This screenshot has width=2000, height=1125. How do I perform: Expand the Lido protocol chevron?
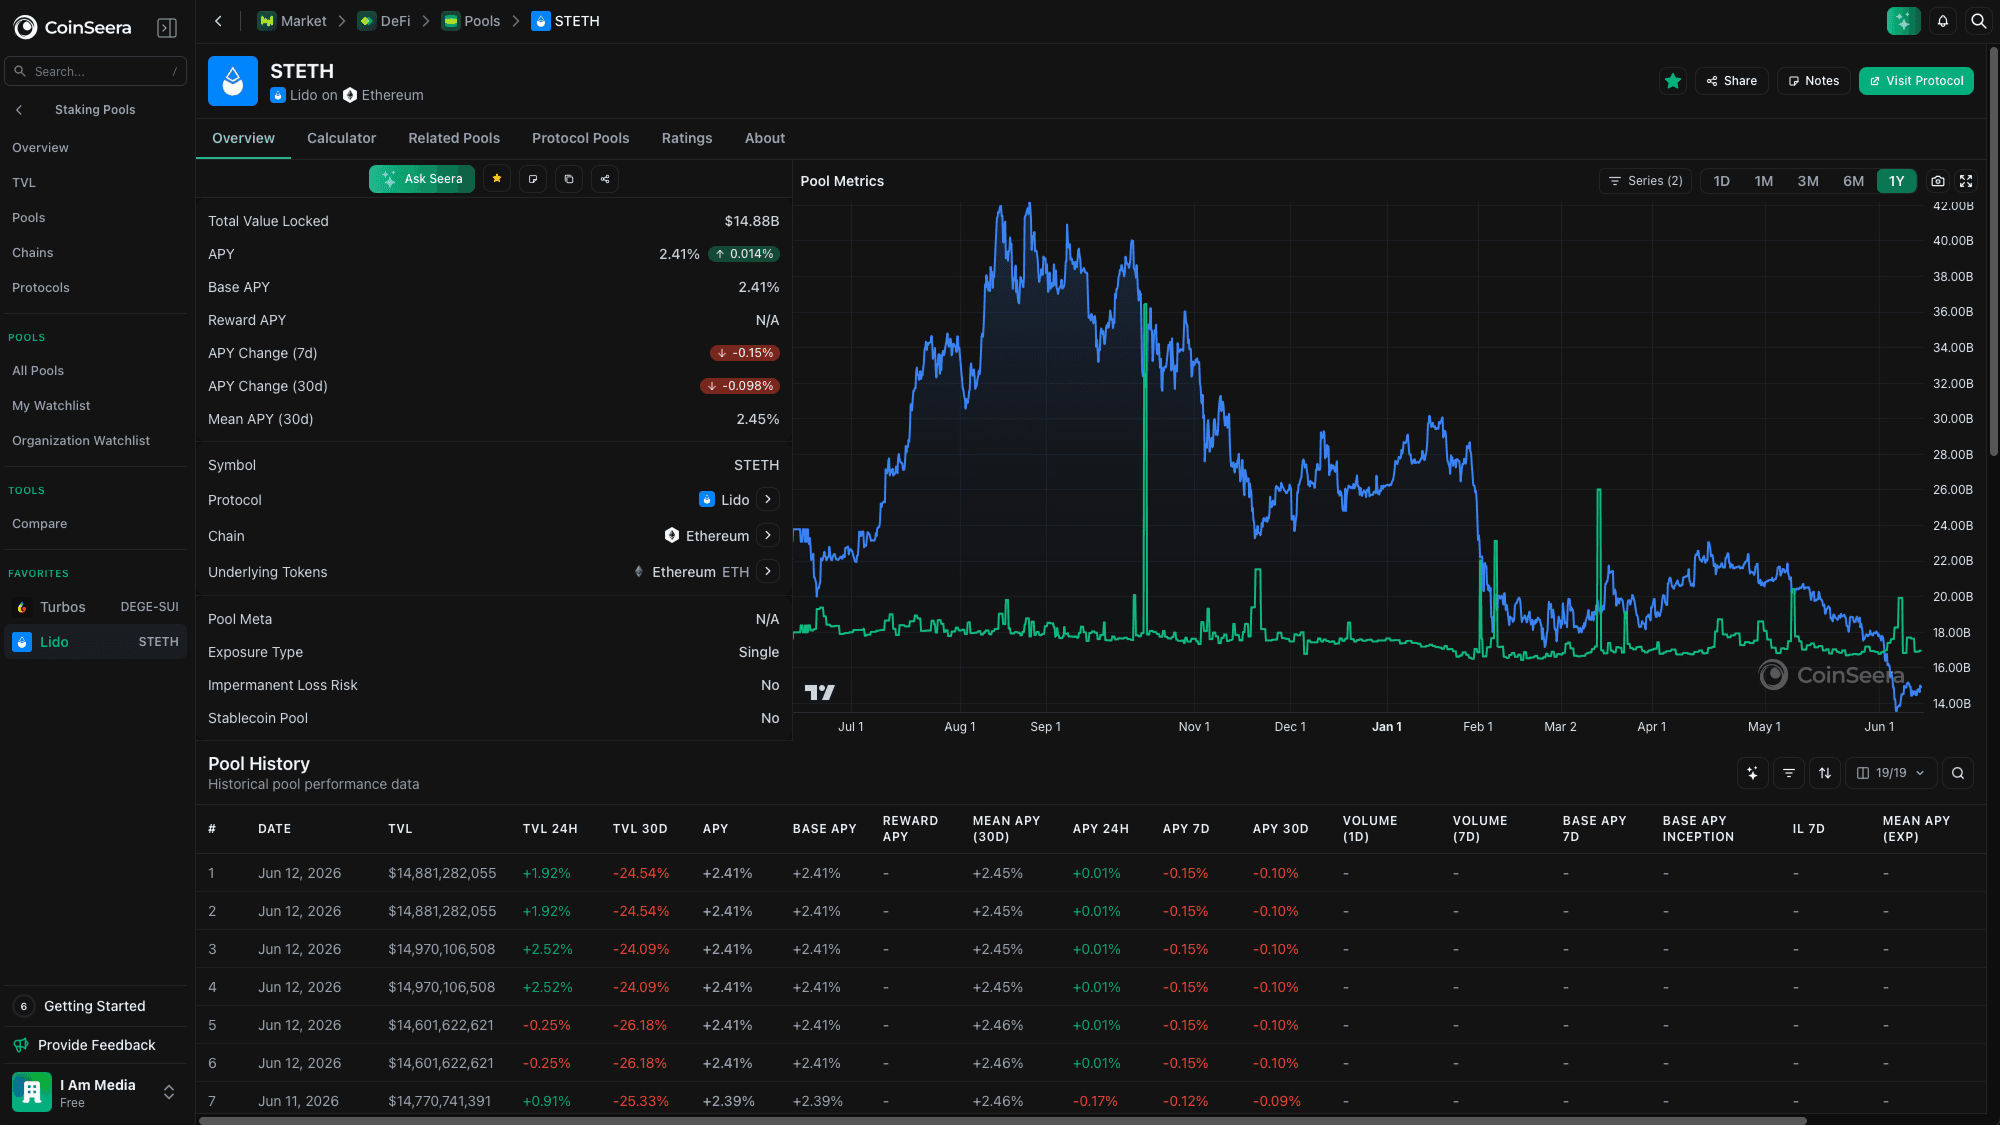click(x=768, y=499)
